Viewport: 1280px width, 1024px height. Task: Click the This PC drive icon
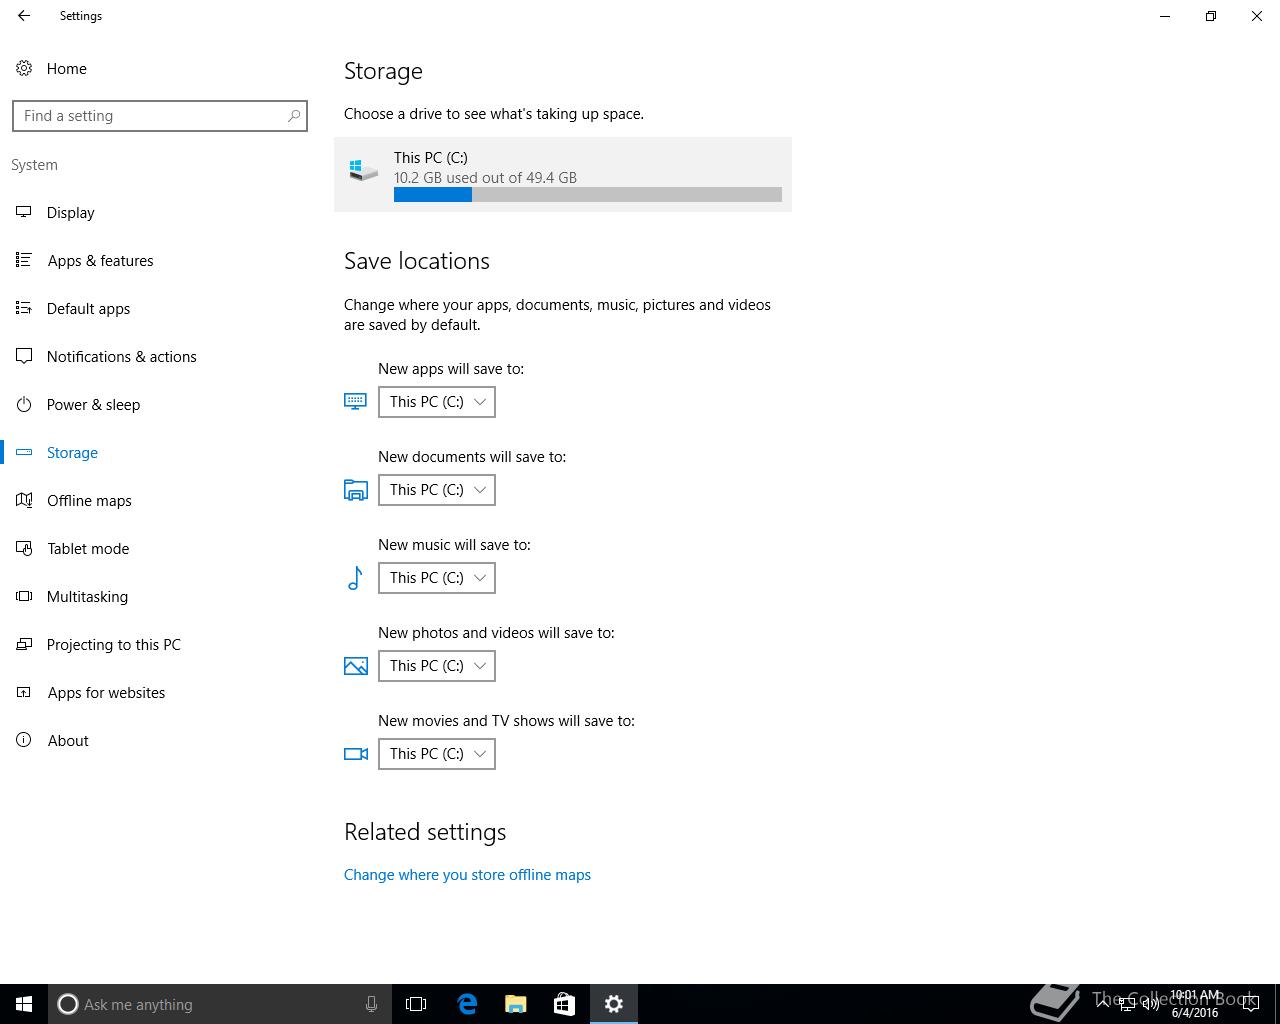click(363, 169)
